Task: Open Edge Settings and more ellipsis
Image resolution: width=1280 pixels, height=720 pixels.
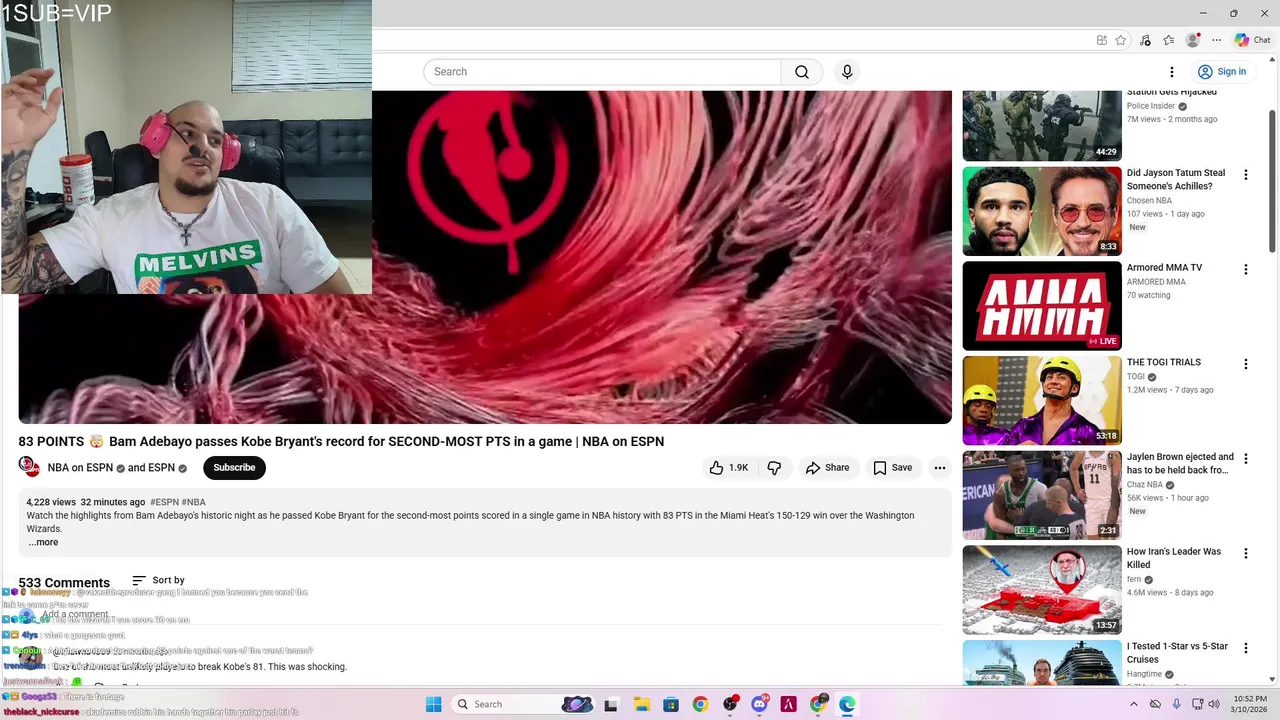Action: [1216, 40]
